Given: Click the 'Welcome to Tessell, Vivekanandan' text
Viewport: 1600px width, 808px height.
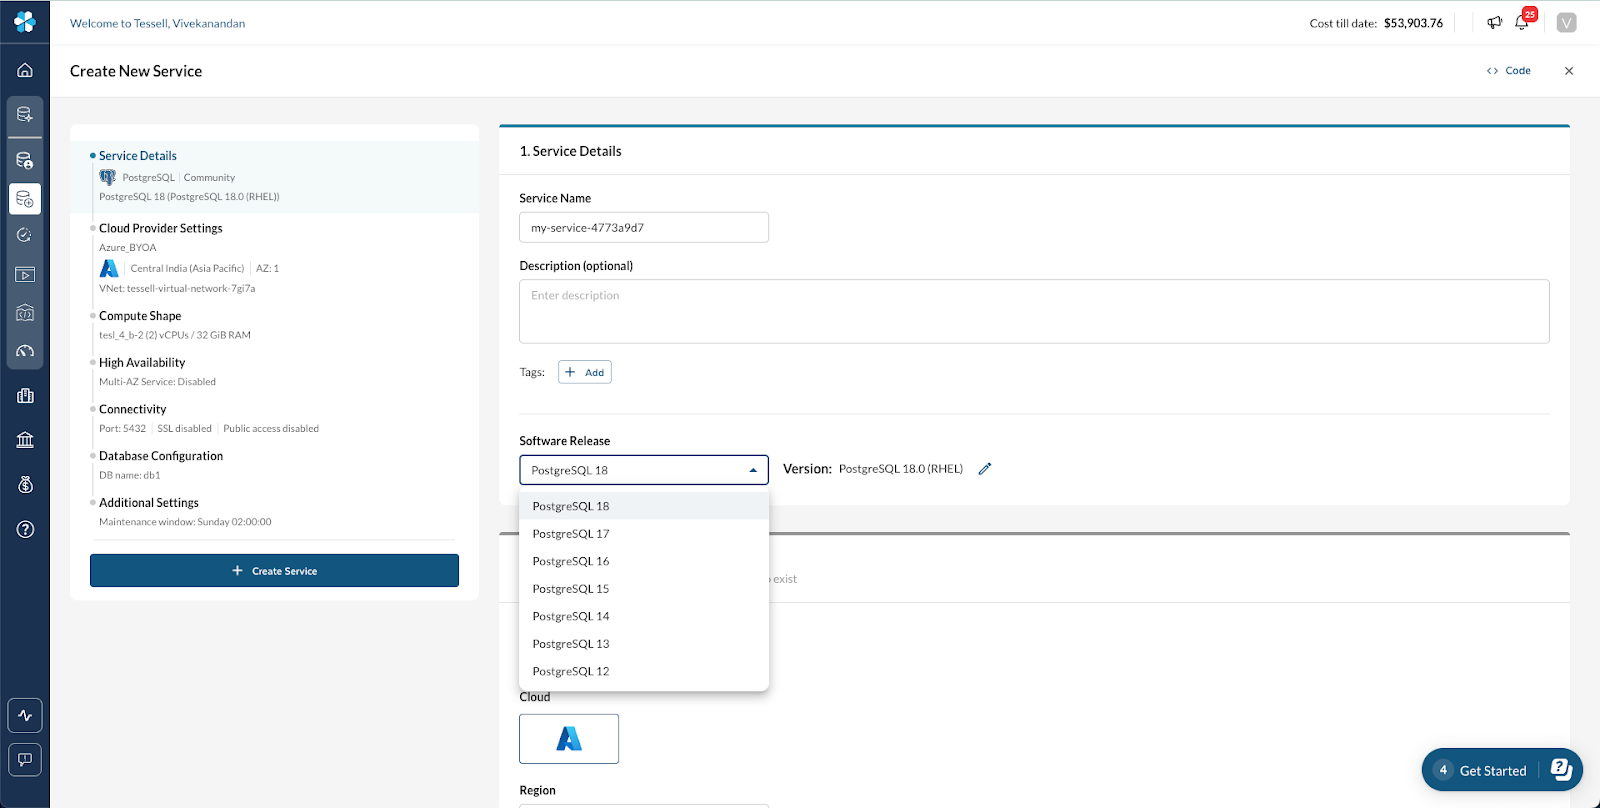Looking at the screenshot, I should pos(157,23).
